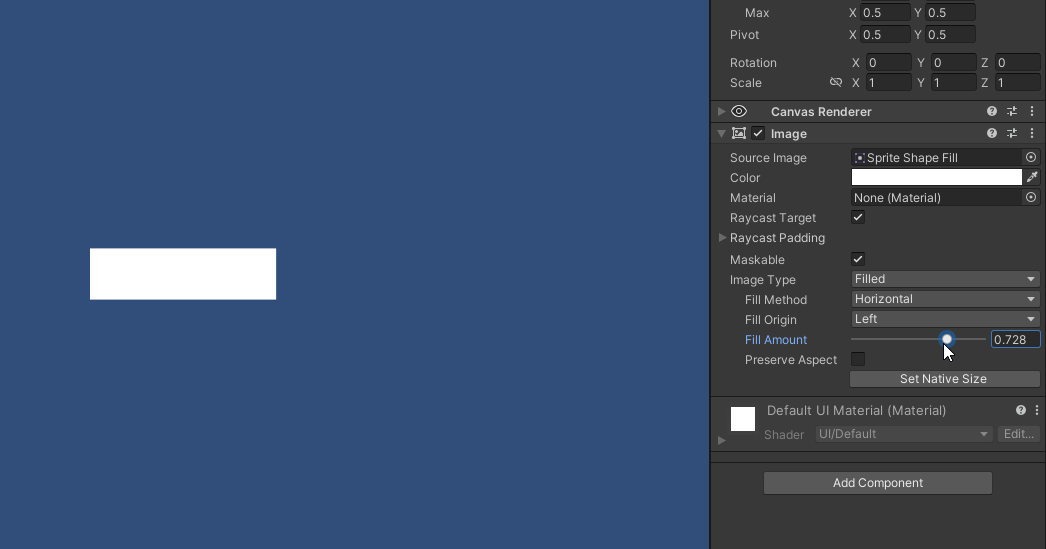
Task: Open Image component help reference icon
Action: [x=992, y=133]
